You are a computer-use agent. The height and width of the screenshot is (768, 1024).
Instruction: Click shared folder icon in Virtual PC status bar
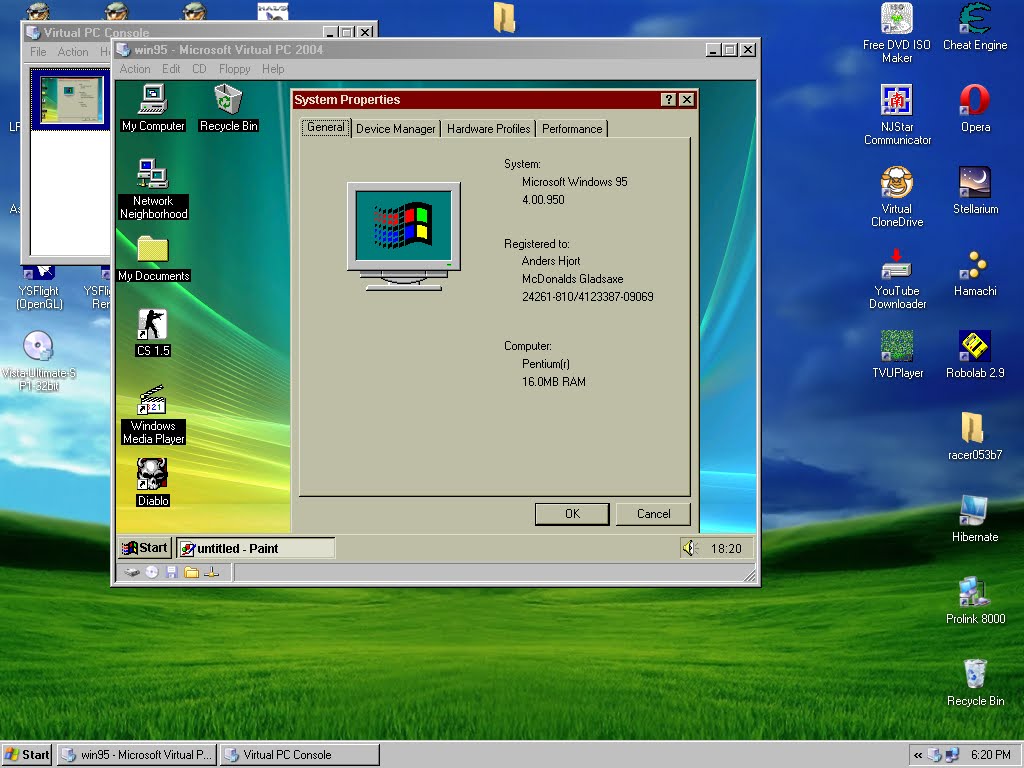click(x=191, y=573)
